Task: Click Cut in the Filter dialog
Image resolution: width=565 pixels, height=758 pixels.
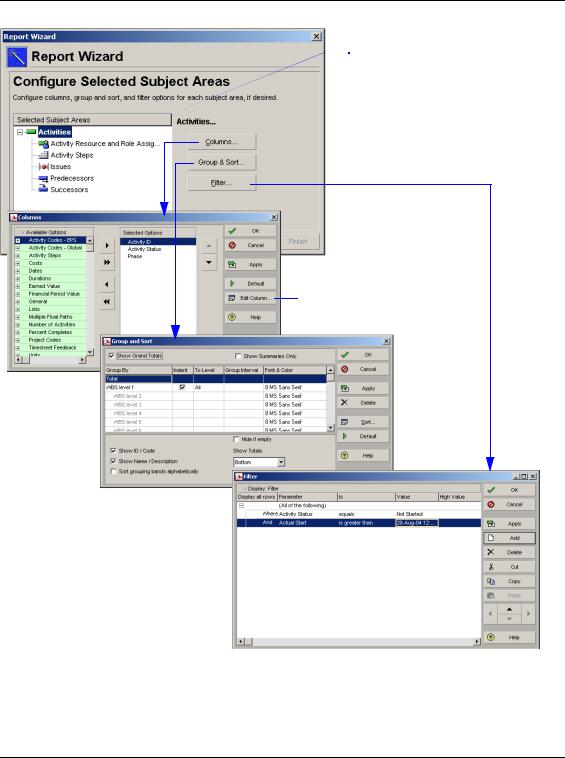Action: 509,567
